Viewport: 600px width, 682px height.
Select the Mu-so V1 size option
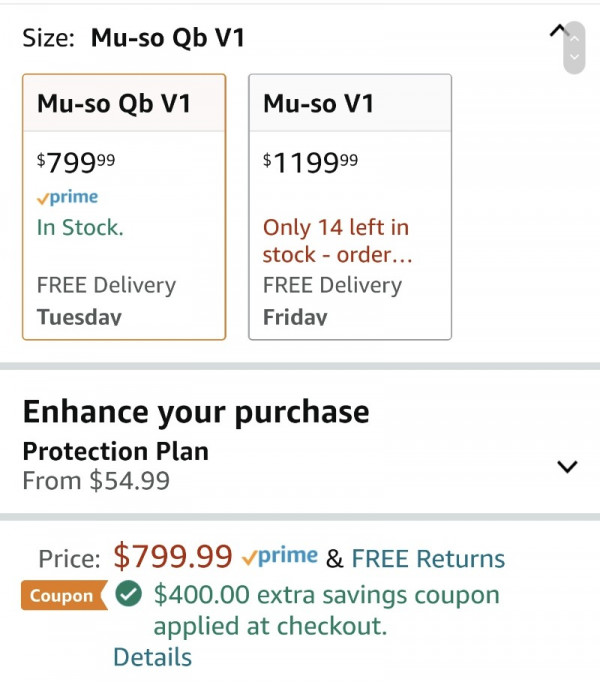pos(350,207)
